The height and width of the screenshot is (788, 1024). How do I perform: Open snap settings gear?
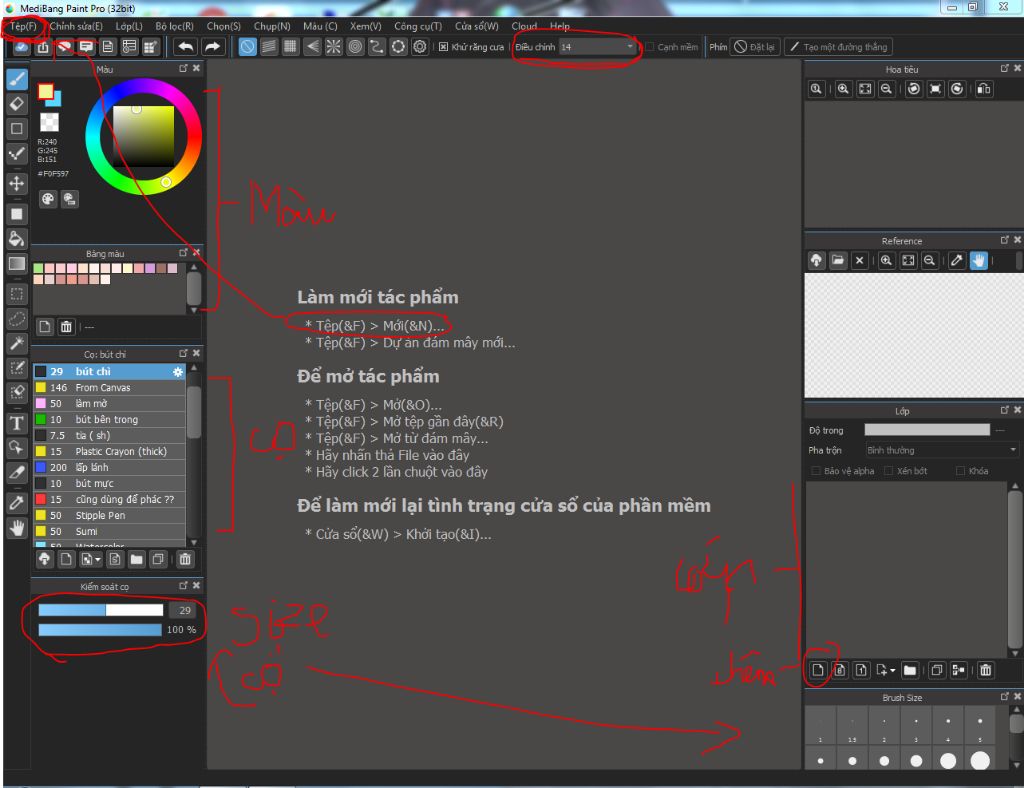[x=420, y=47]
